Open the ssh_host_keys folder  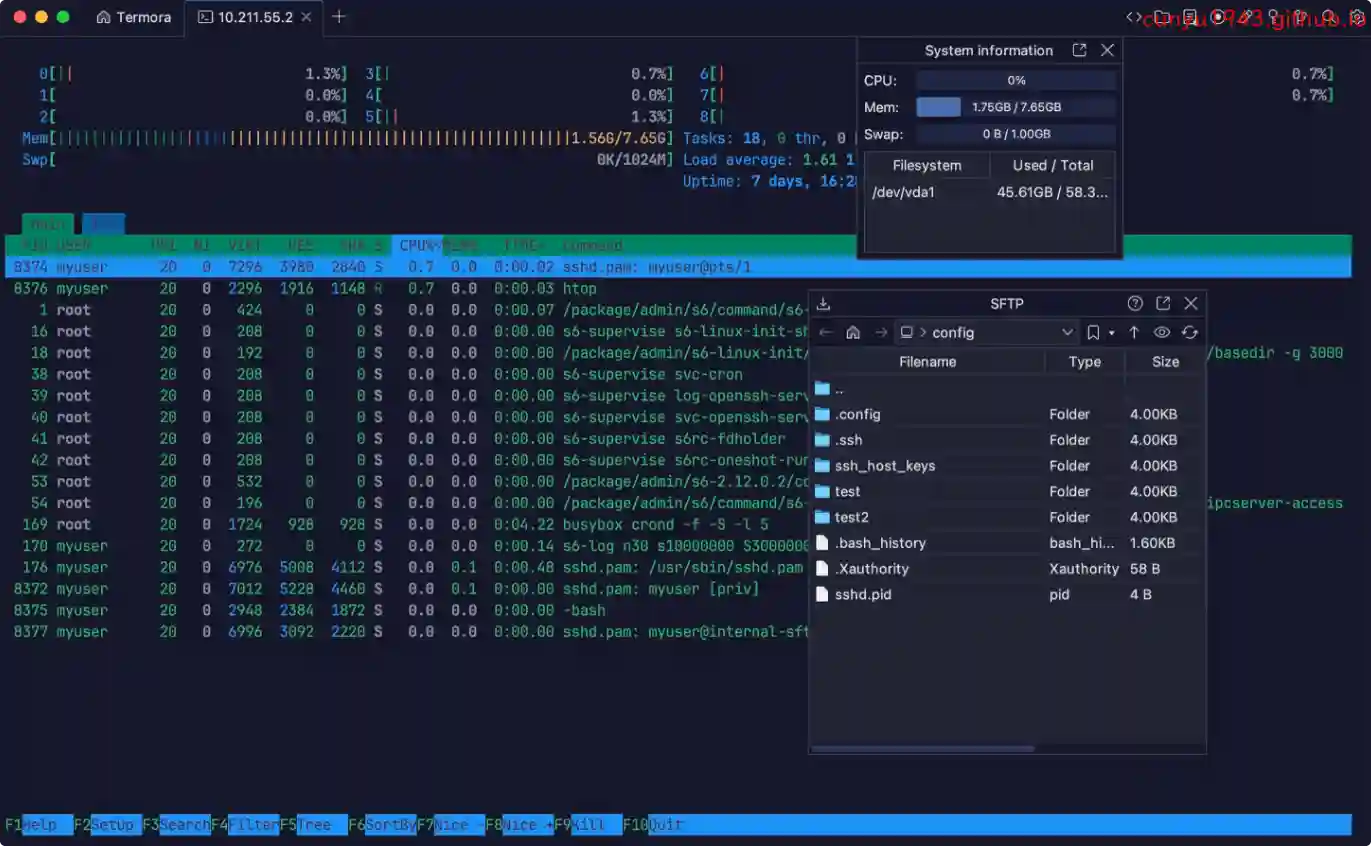coord(884,466)
